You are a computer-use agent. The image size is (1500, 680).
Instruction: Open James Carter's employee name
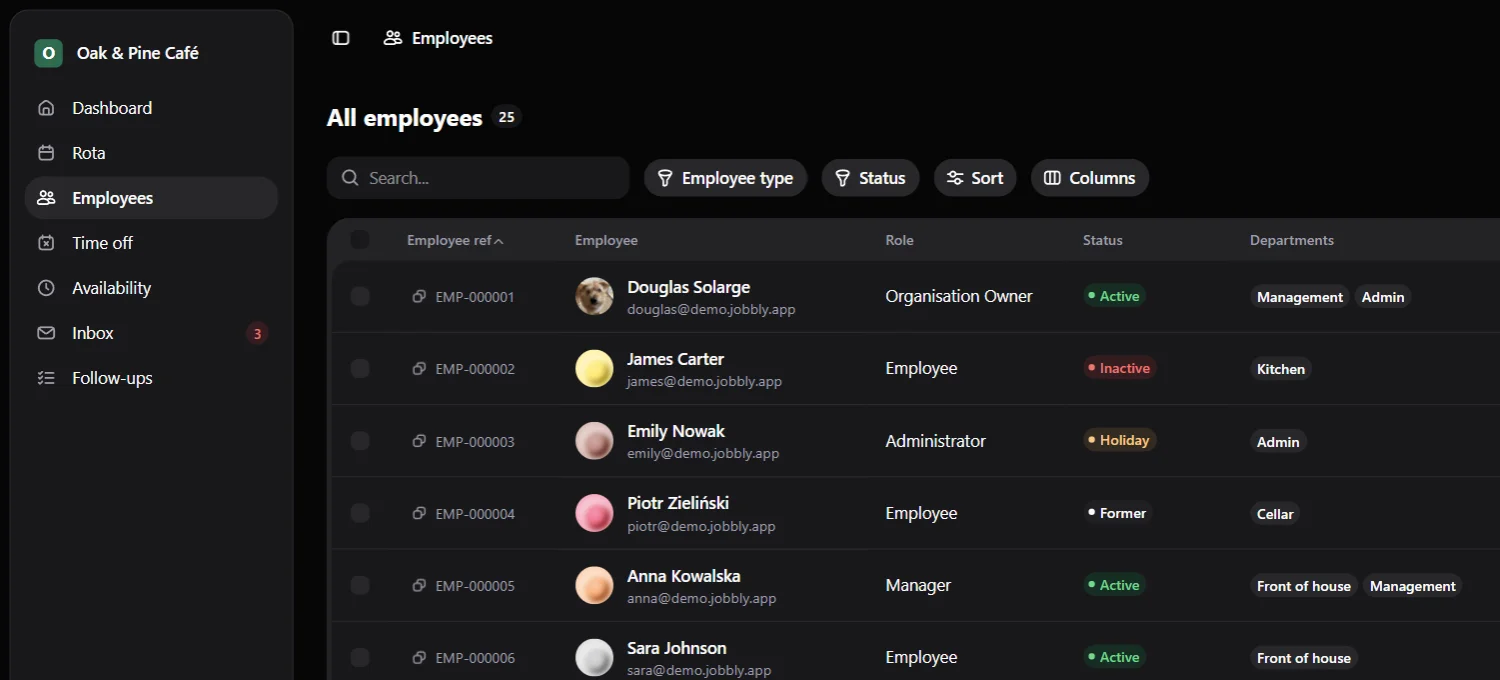(675, 359)
